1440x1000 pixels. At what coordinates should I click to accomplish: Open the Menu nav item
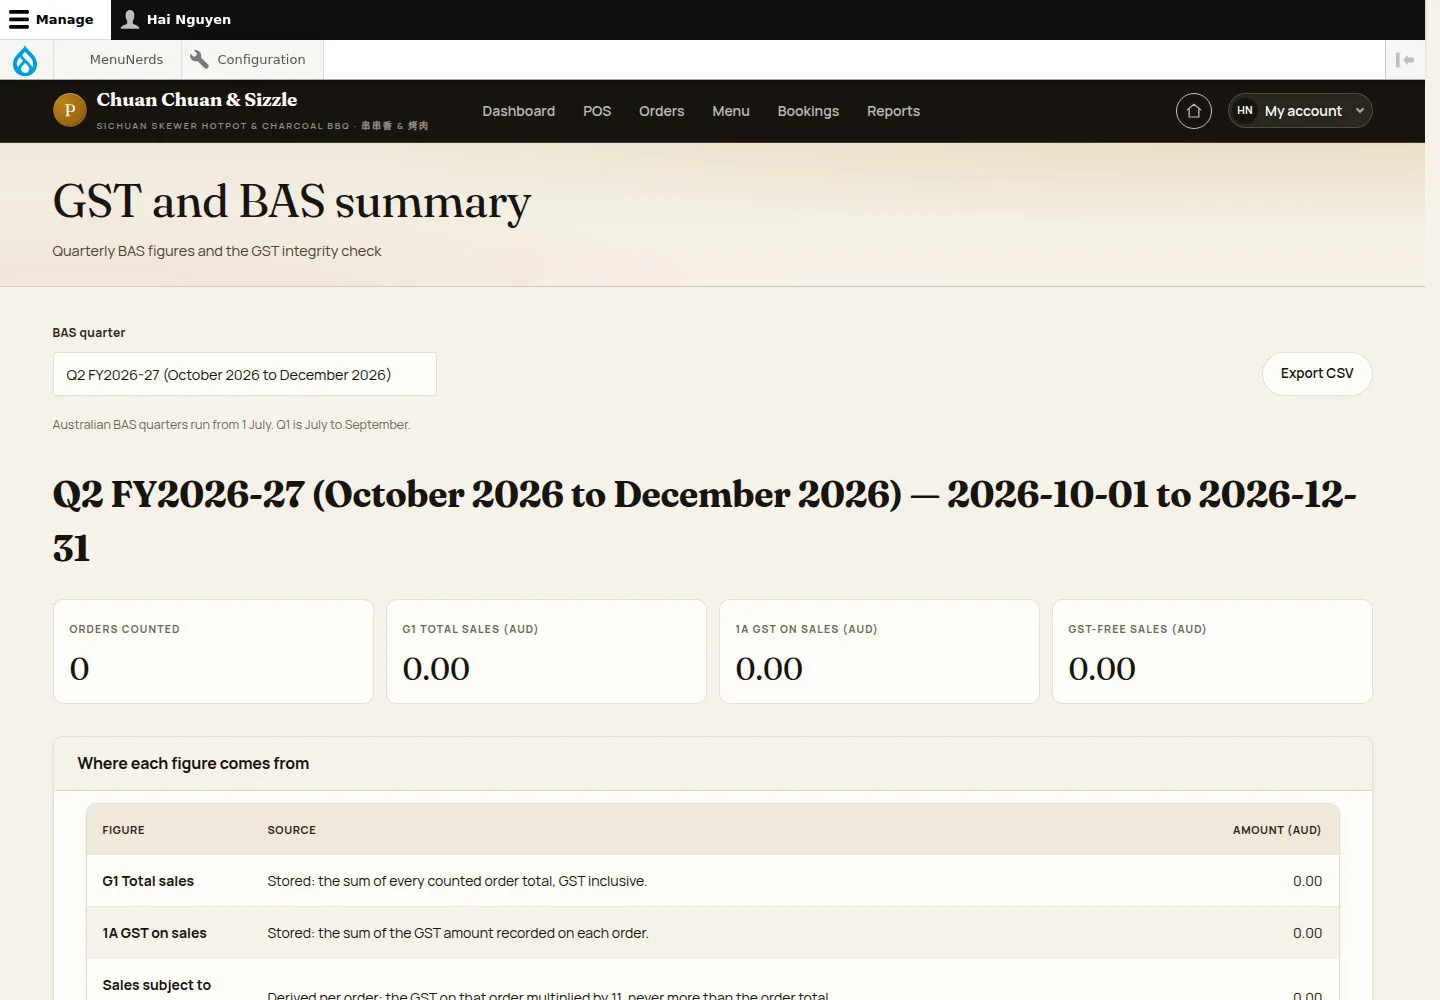pyautogui.click(x=731, y=111)
